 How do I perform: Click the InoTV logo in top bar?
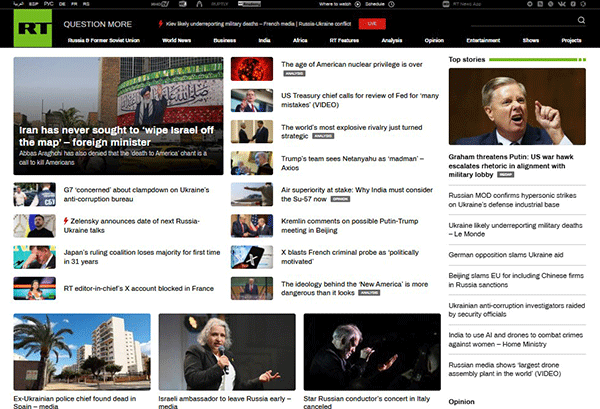pos(160,4)
